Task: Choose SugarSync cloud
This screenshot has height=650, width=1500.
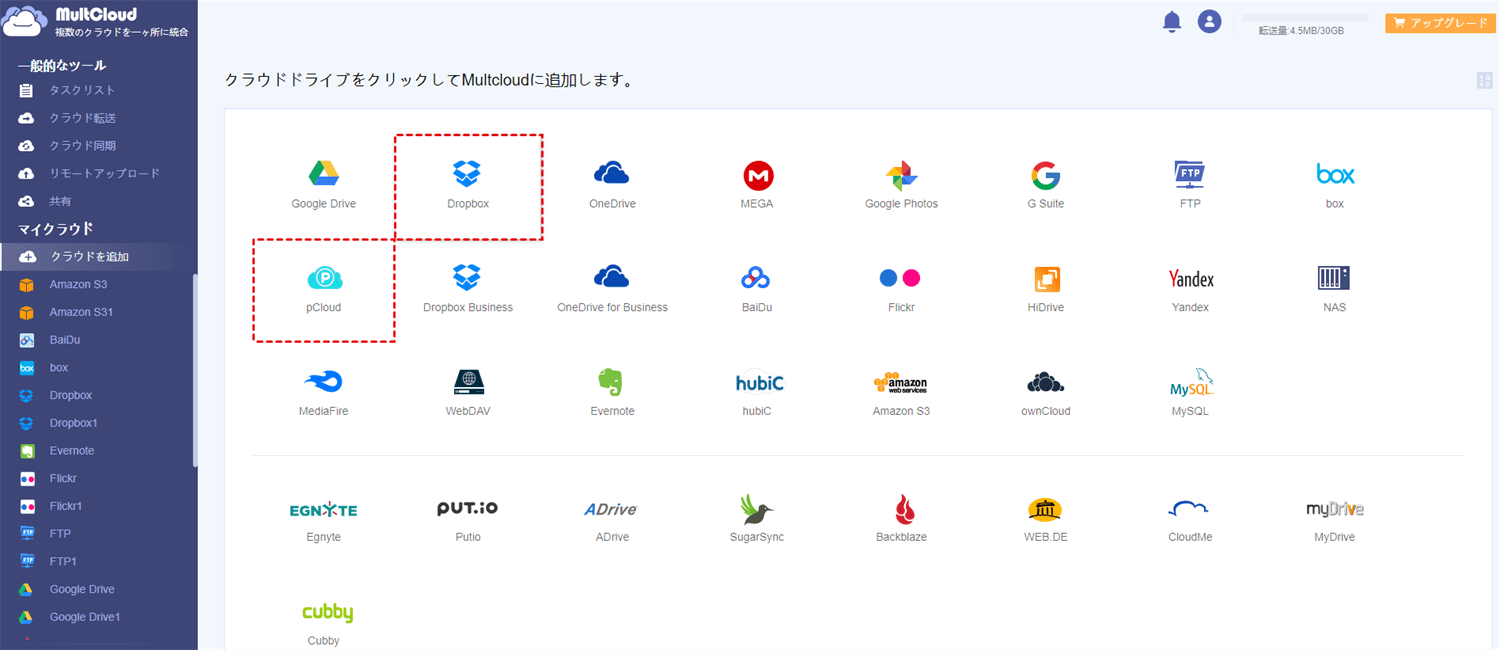Action: (757, 519)
